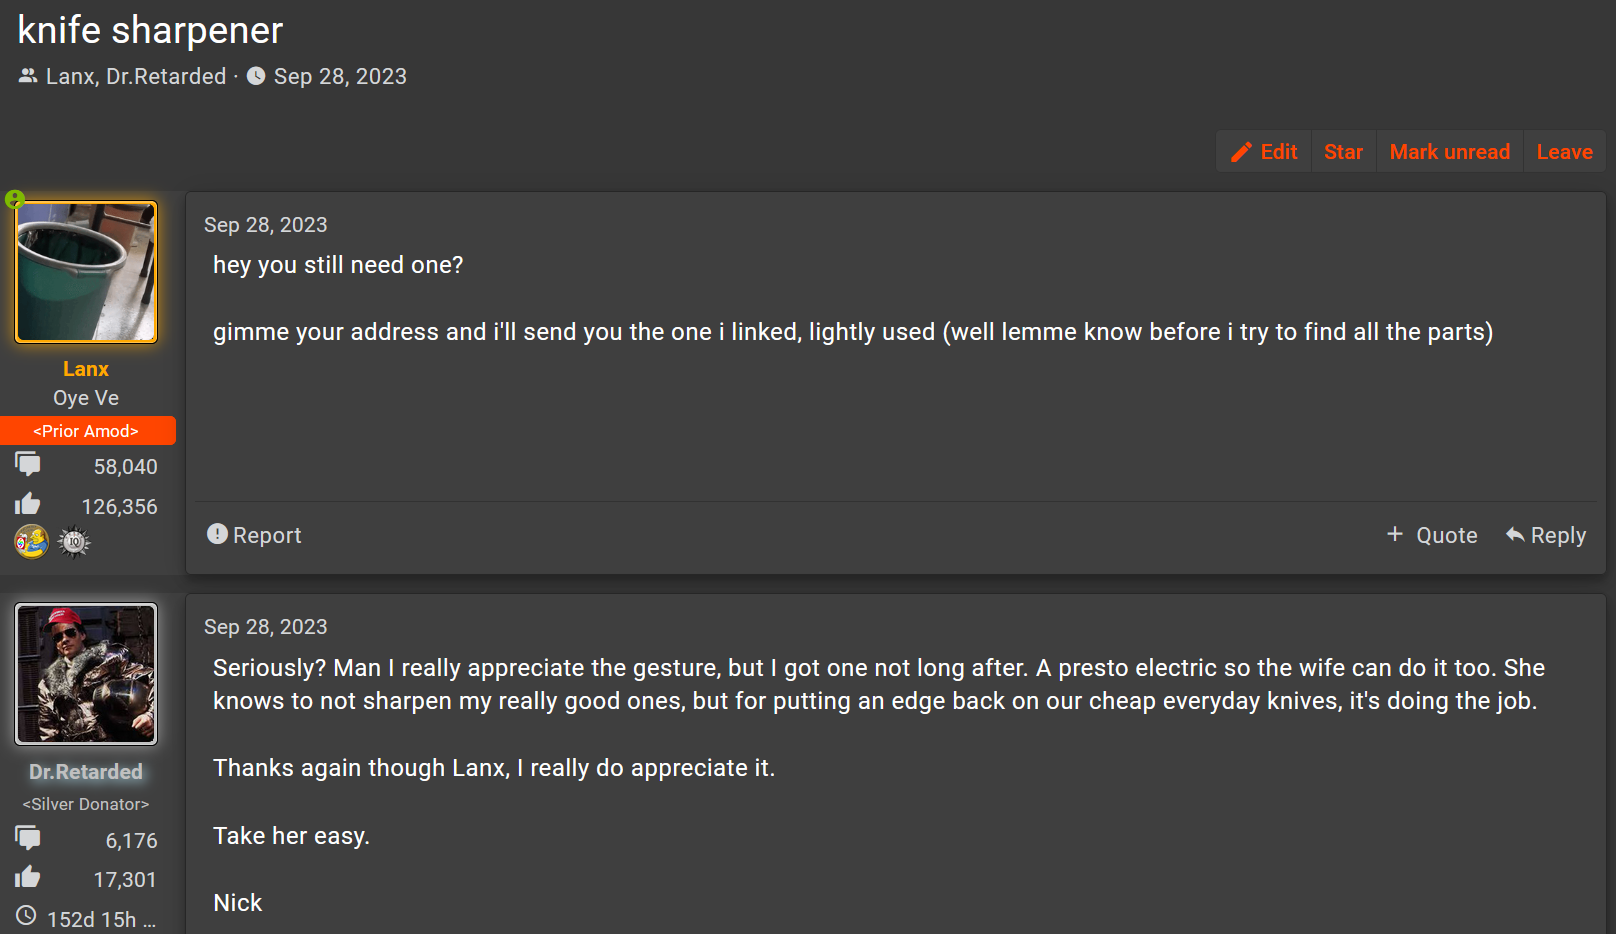The width and height of the screenshot is (1616, 934).
Task: Leave the knife sharpener conversation
Action: [x=1564, y=152]
